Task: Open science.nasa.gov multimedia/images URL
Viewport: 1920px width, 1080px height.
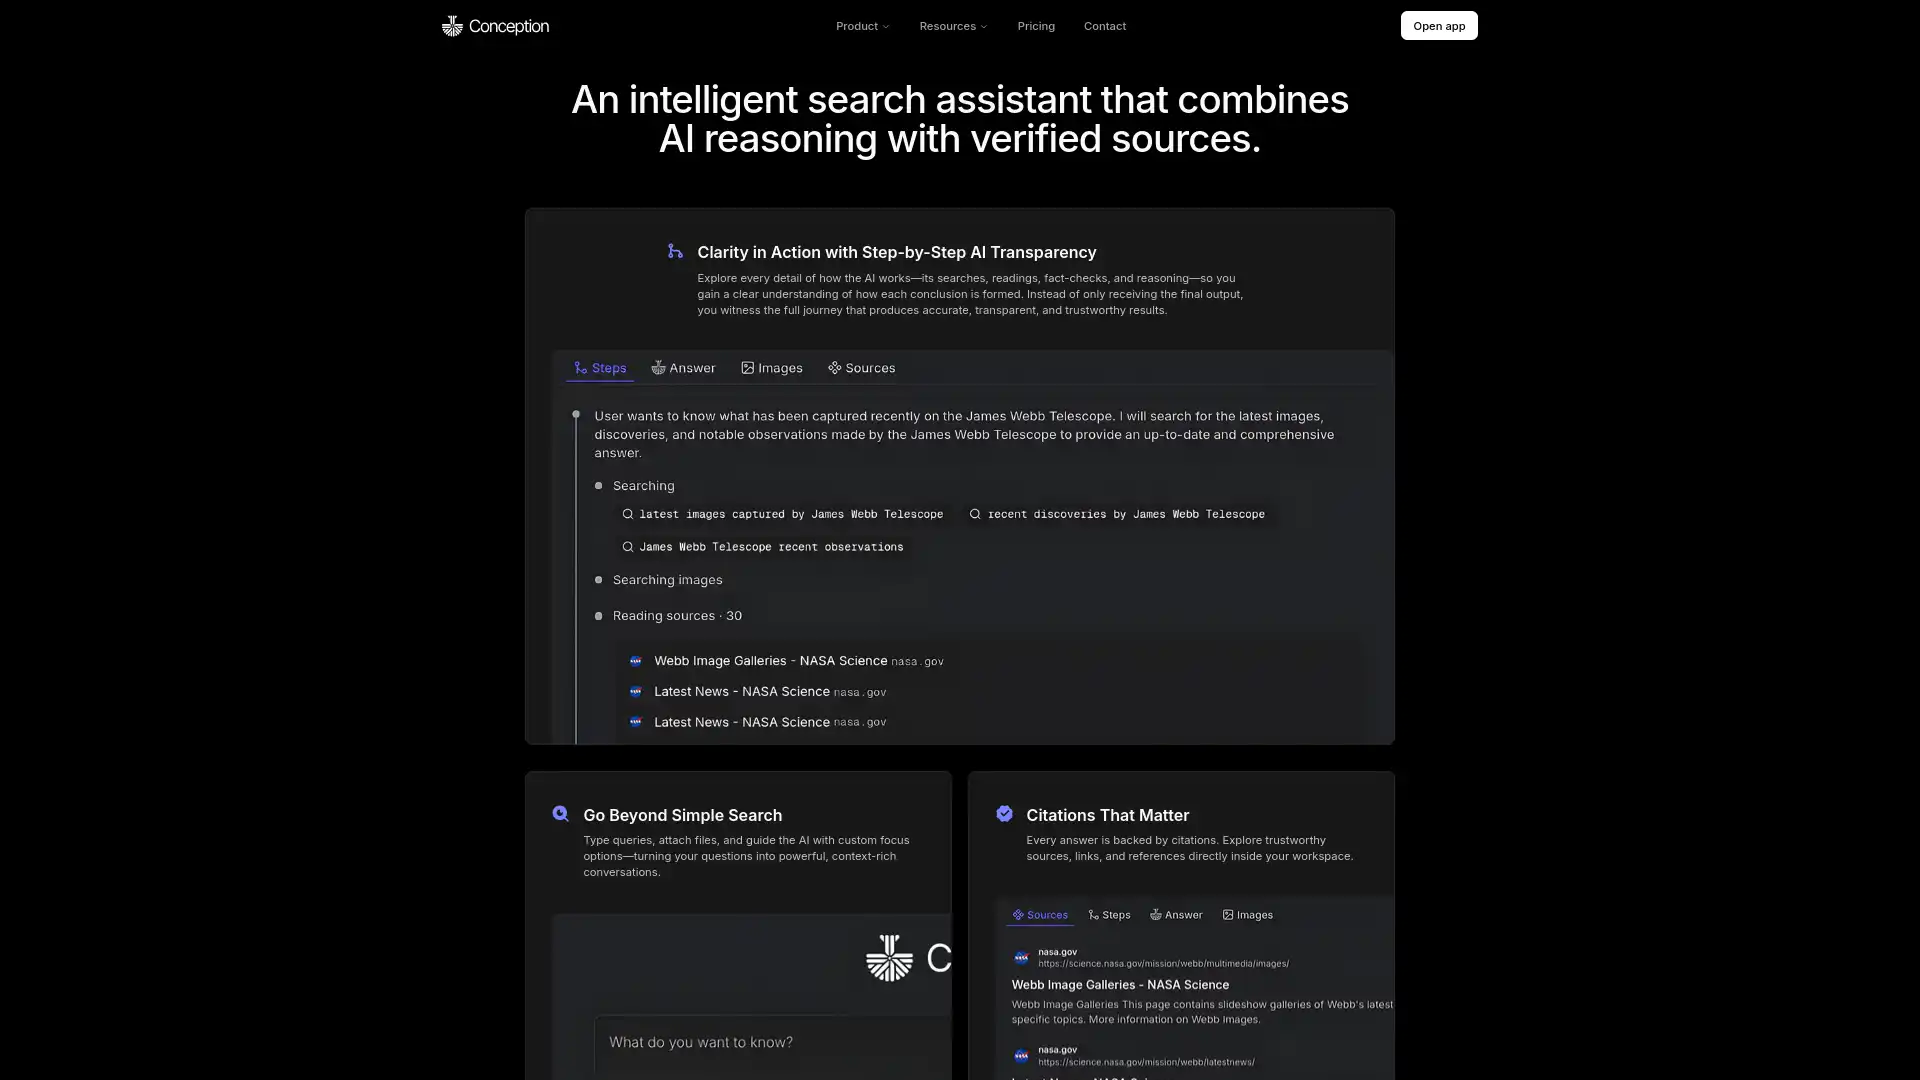Action: pos(1163,964)
